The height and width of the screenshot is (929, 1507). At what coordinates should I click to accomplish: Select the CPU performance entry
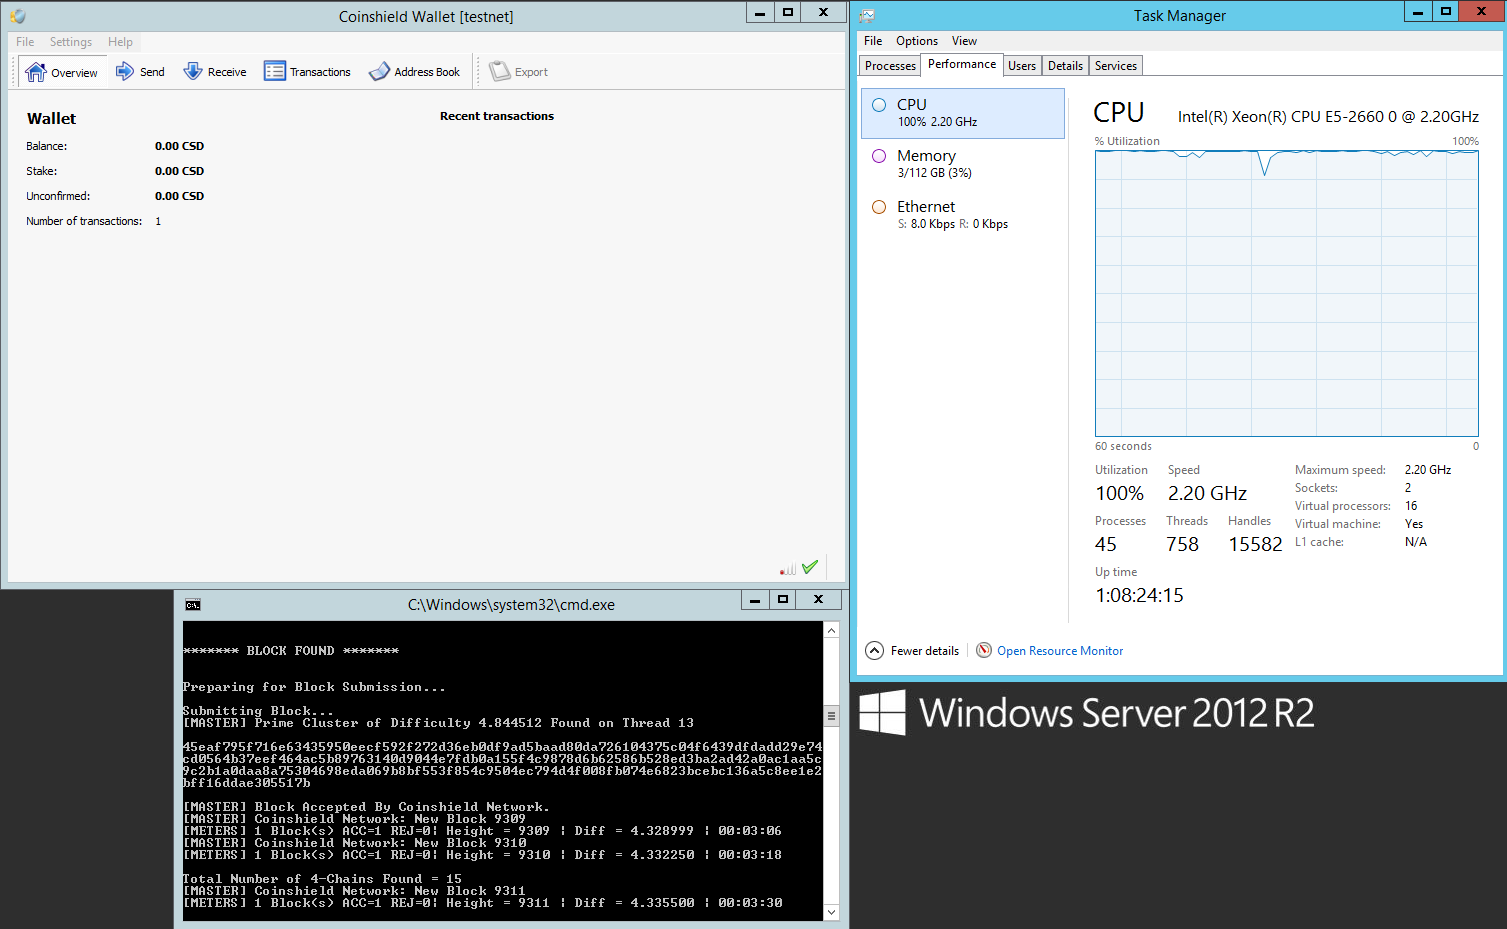(x=963, y=113)
